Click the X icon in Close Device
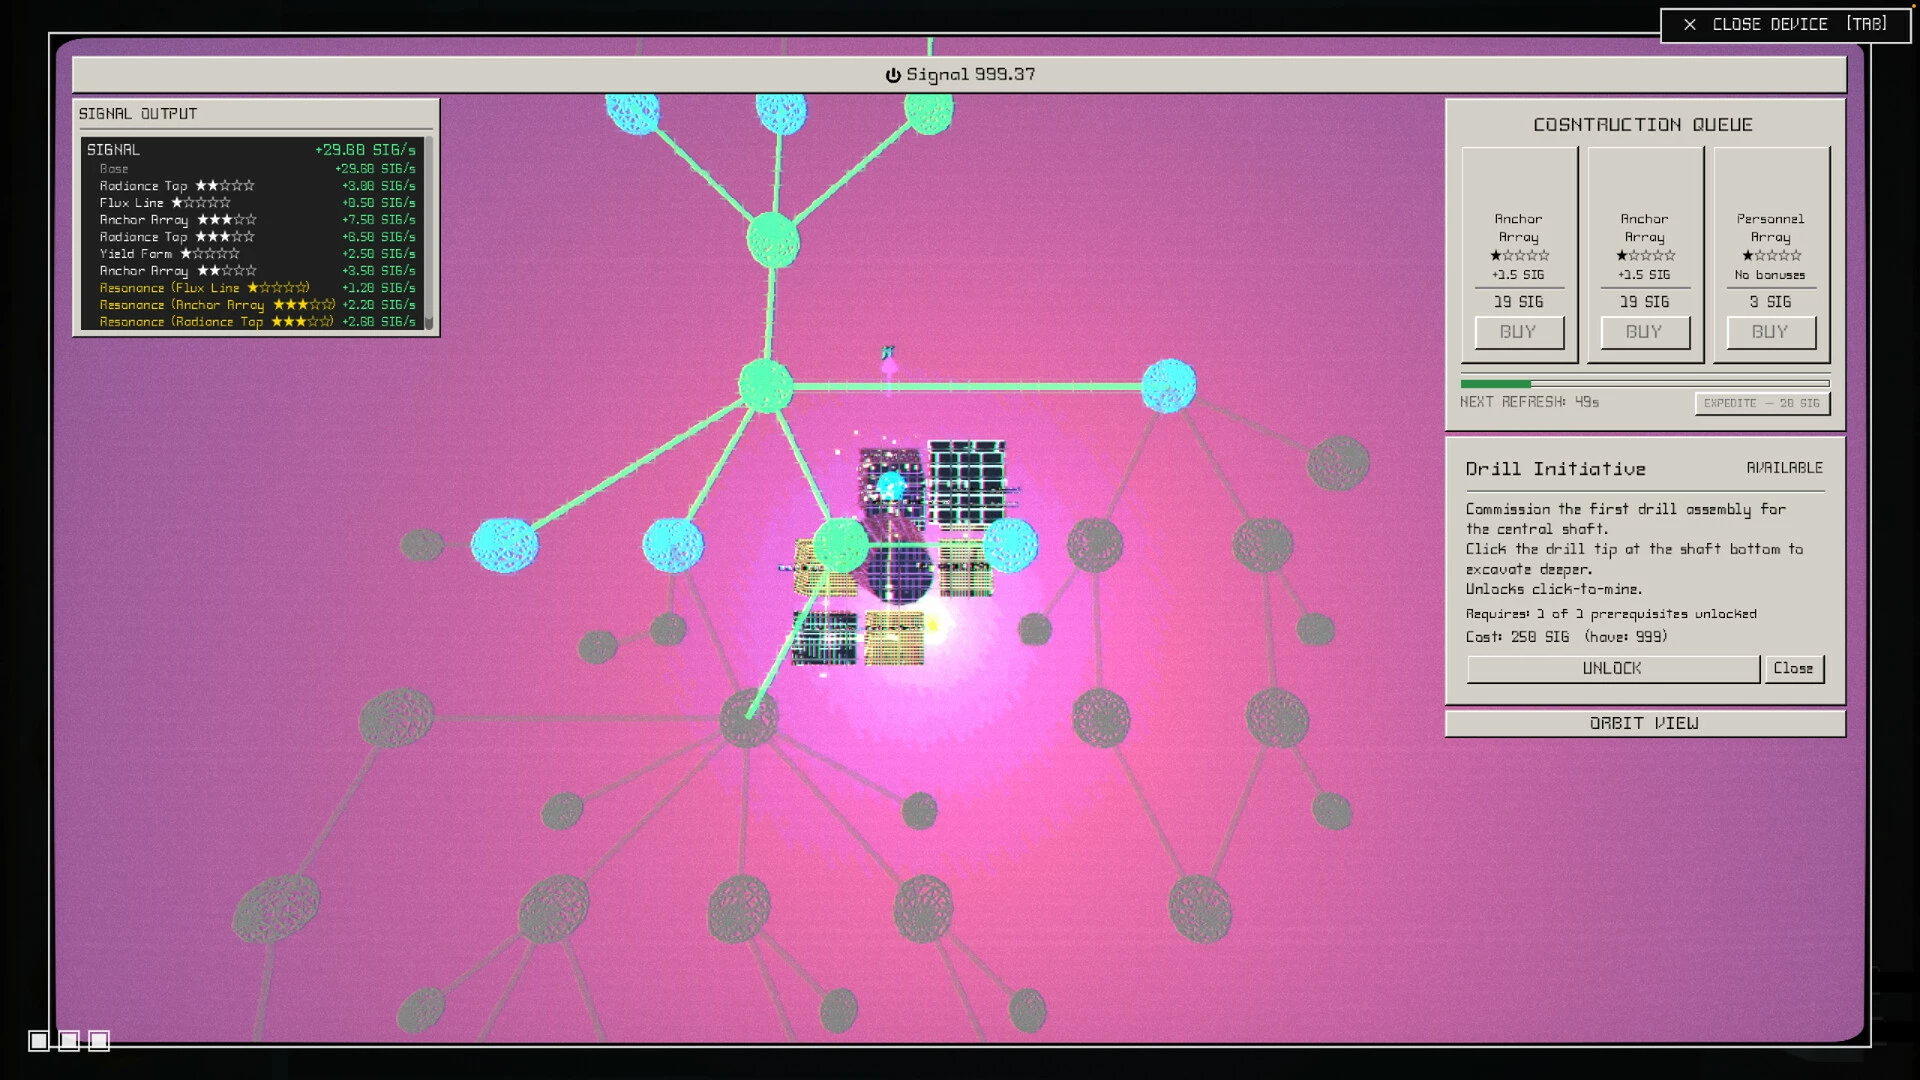The image size is (1920, 1080). tap(1690, 24)
